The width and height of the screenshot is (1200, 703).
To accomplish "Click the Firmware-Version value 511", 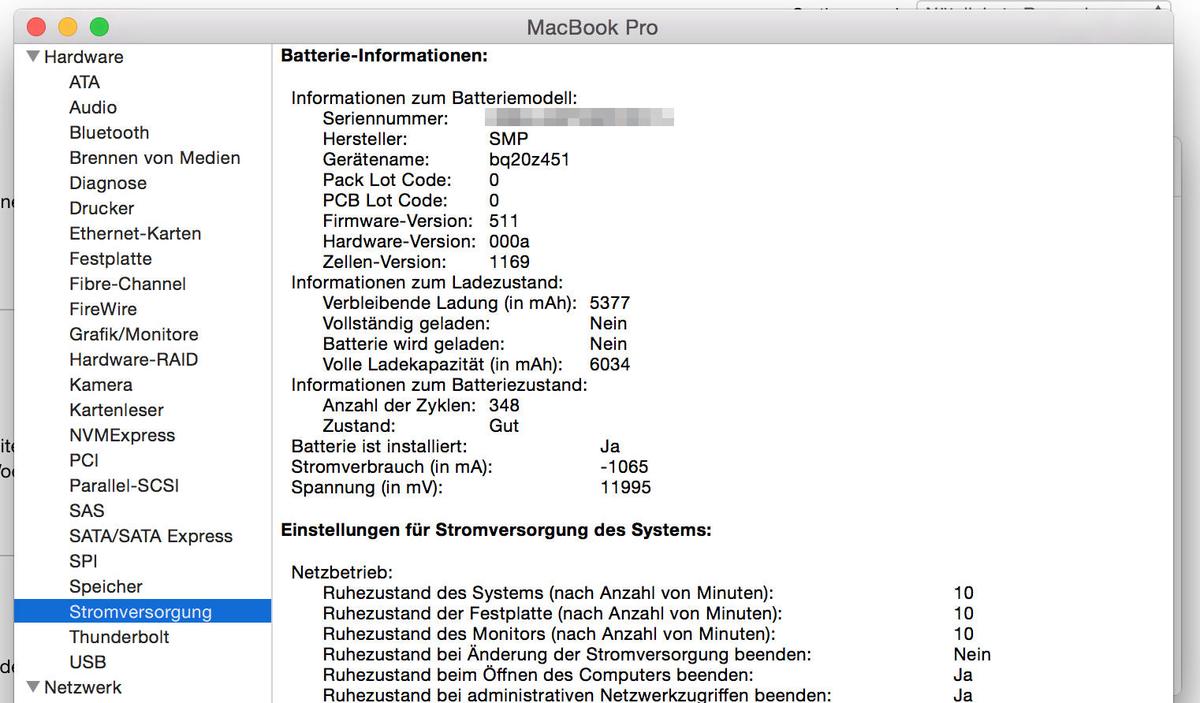I will tap(504, 221).
